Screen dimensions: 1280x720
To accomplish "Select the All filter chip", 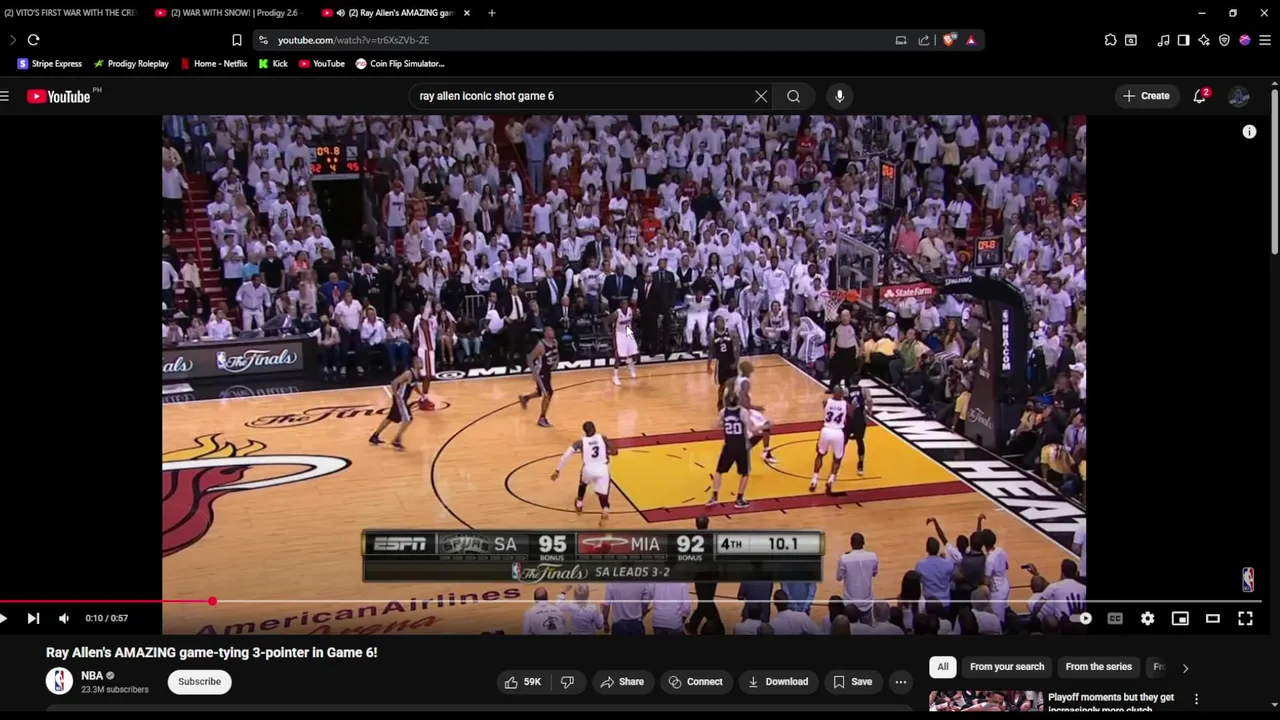I will (x=942, y=667).
